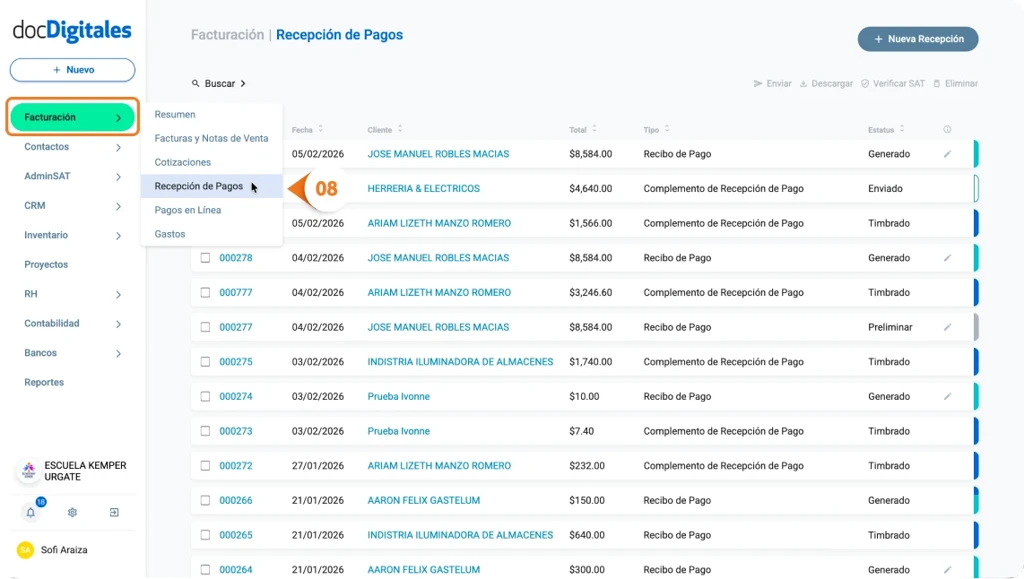1024x579 pixels.
Task: Click the Eliminar trash icon
Action: click(937, 83)
